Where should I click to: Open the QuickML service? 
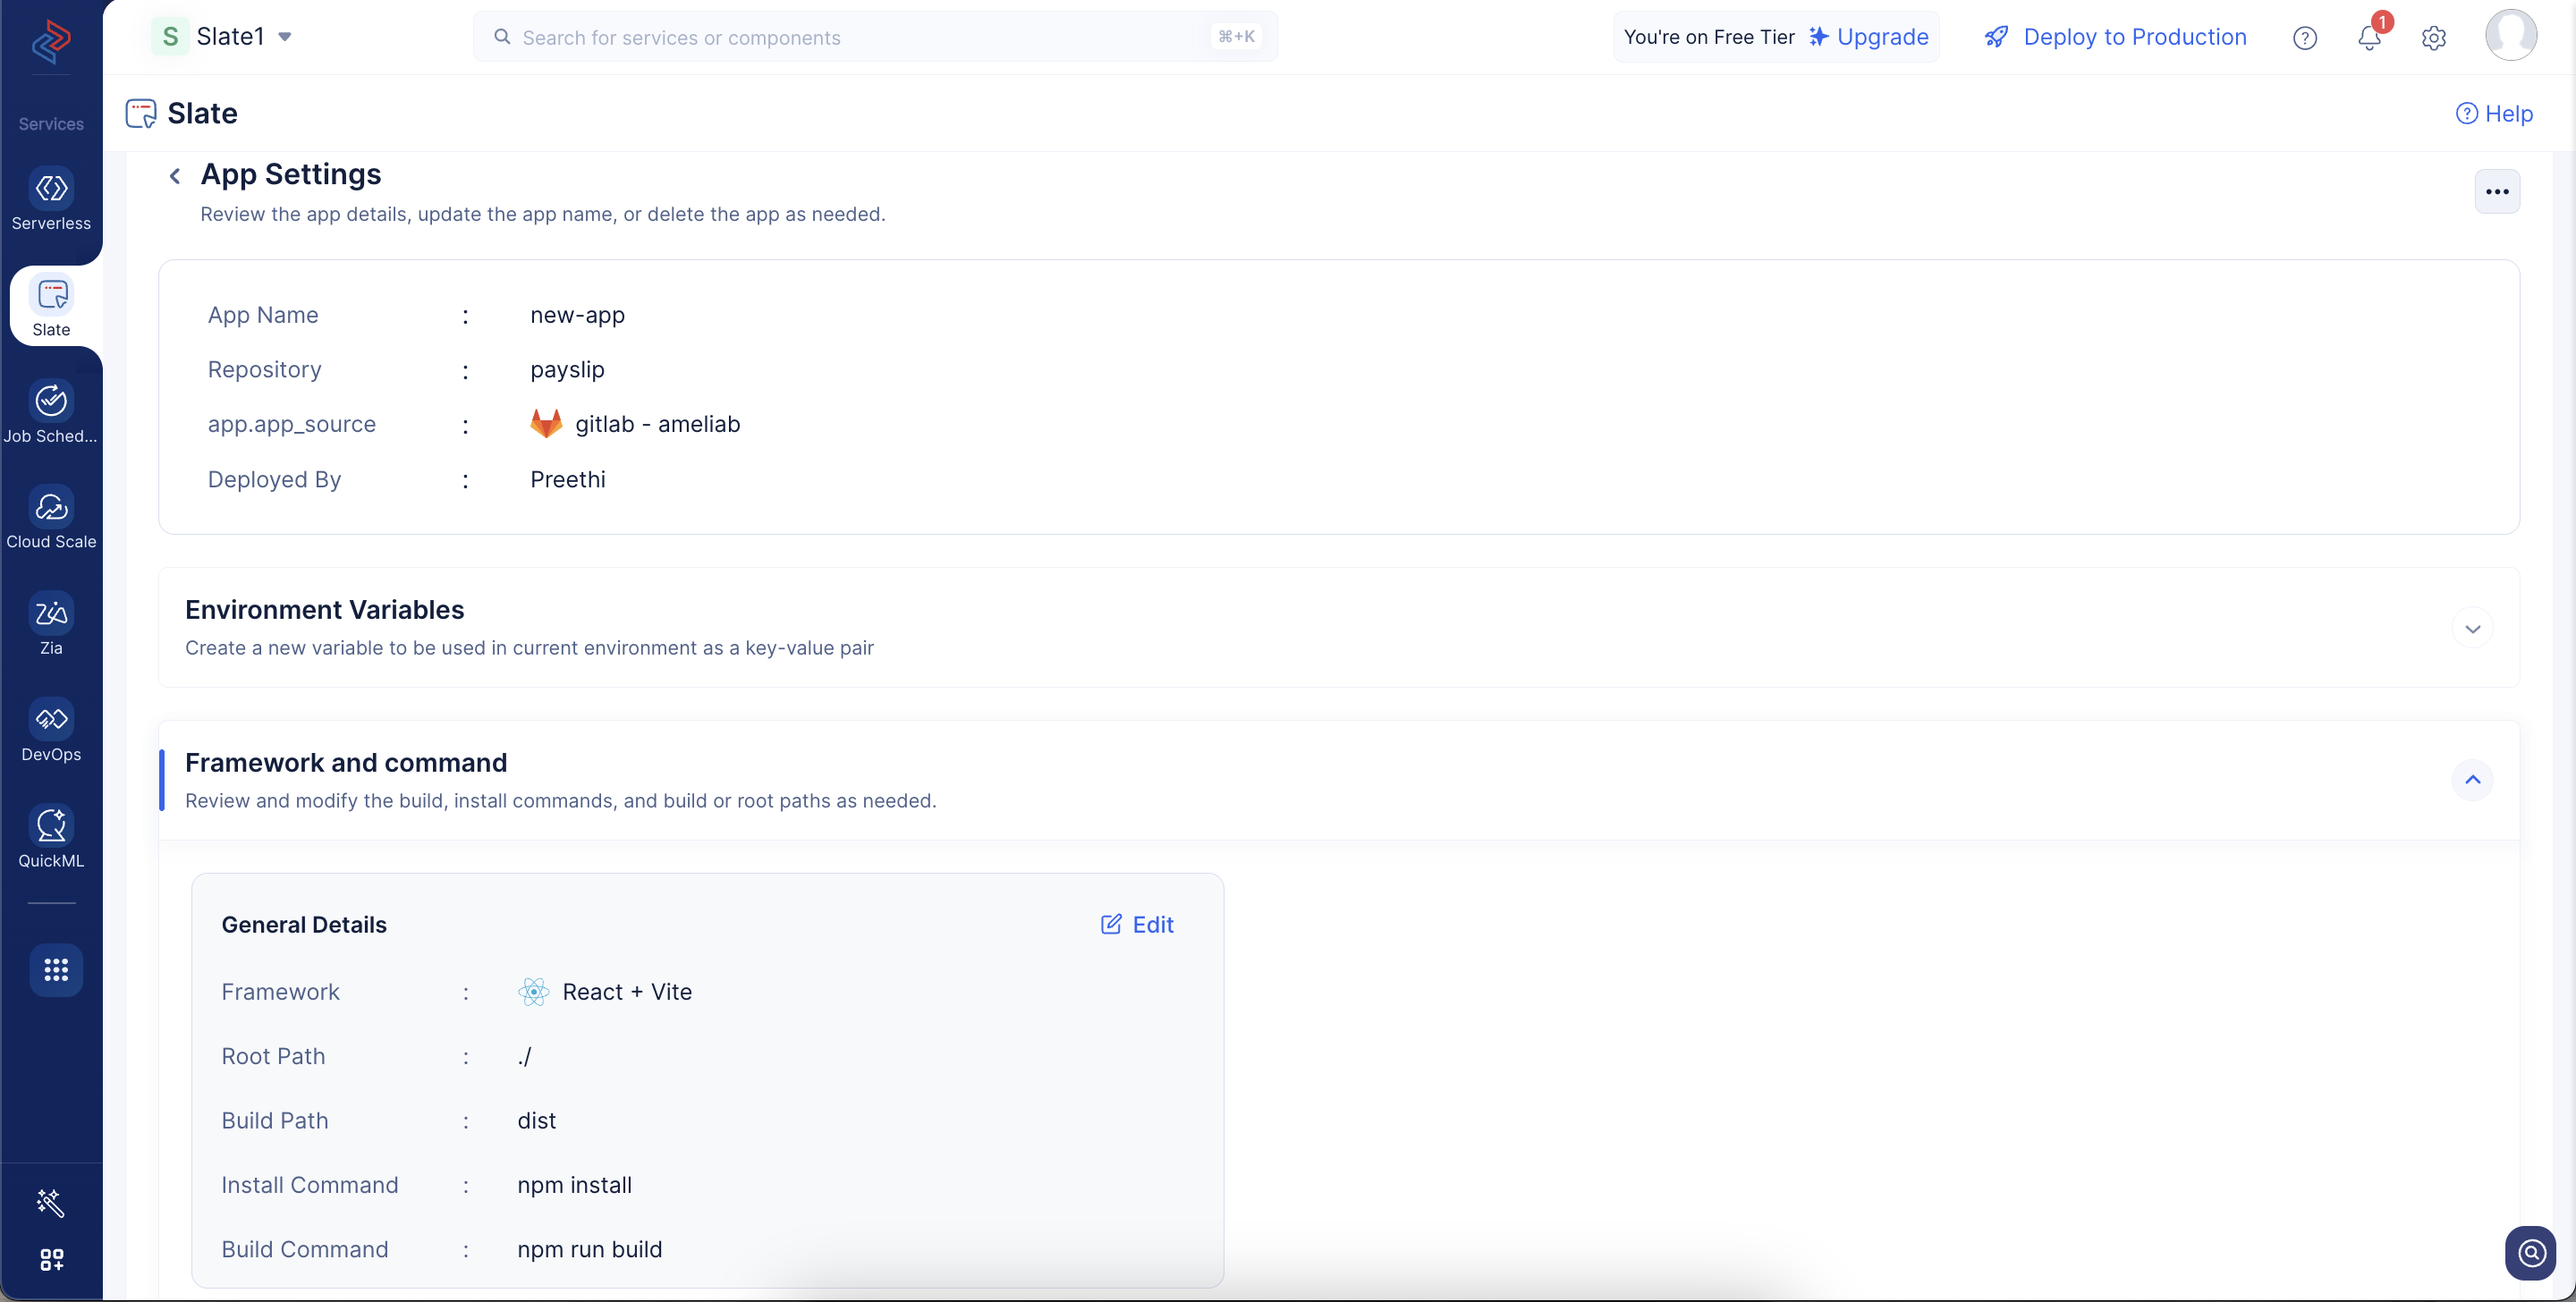[51, 838]
